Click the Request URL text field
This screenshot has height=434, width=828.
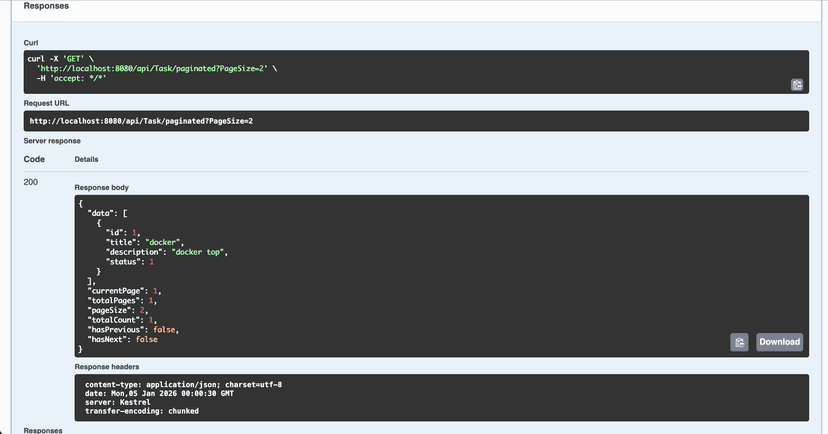click(x=416, y=121)
